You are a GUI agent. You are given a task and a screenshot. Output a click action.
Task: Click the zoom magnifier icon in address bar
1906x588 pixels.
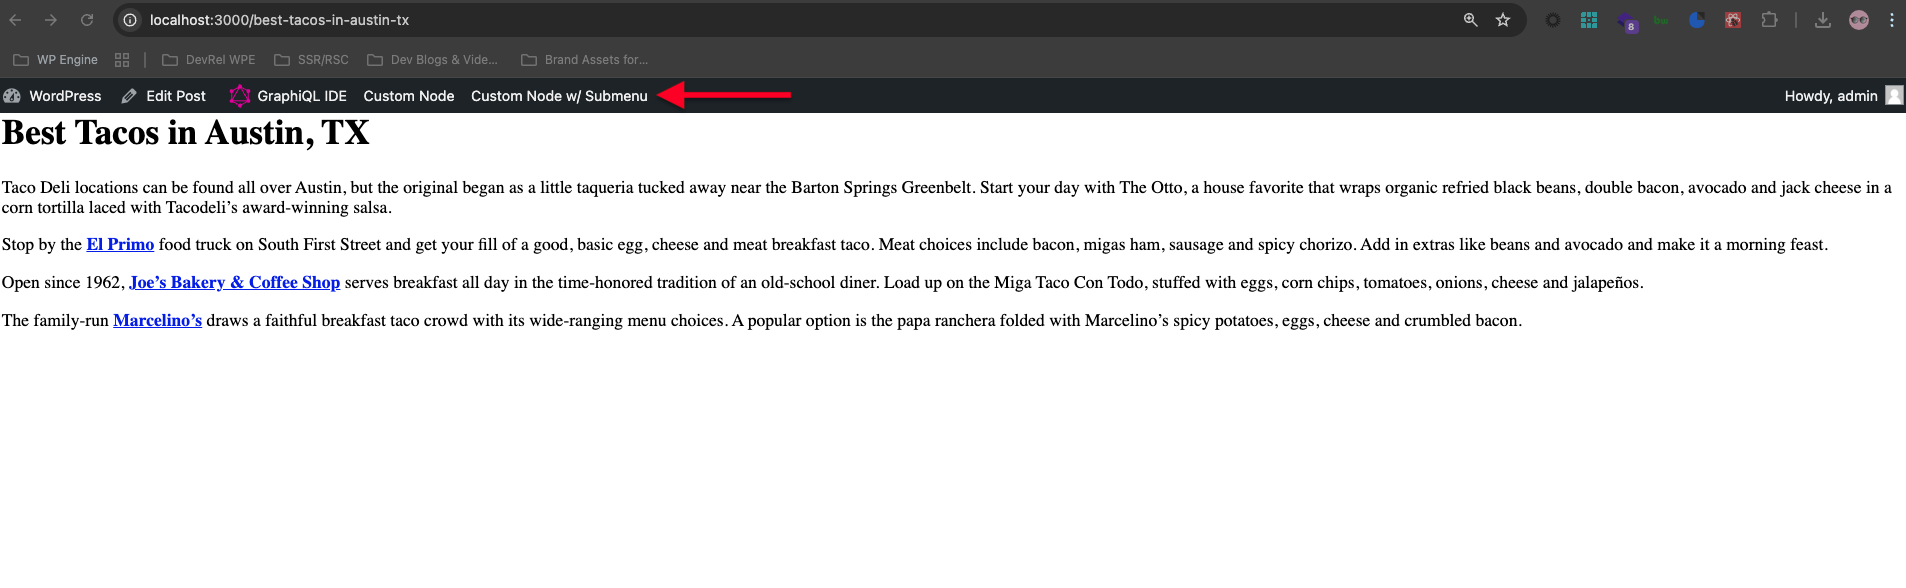[1470, 20]
